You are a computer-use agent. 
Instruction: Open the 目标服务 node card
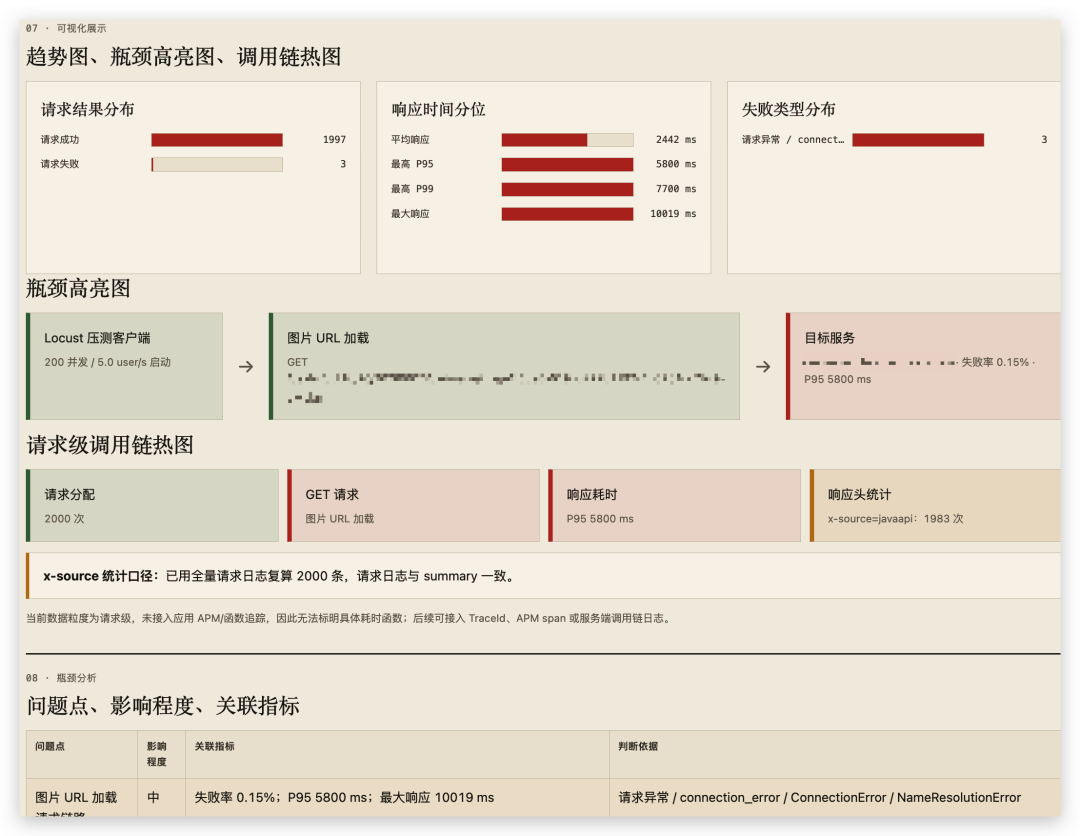coord(923,366)
